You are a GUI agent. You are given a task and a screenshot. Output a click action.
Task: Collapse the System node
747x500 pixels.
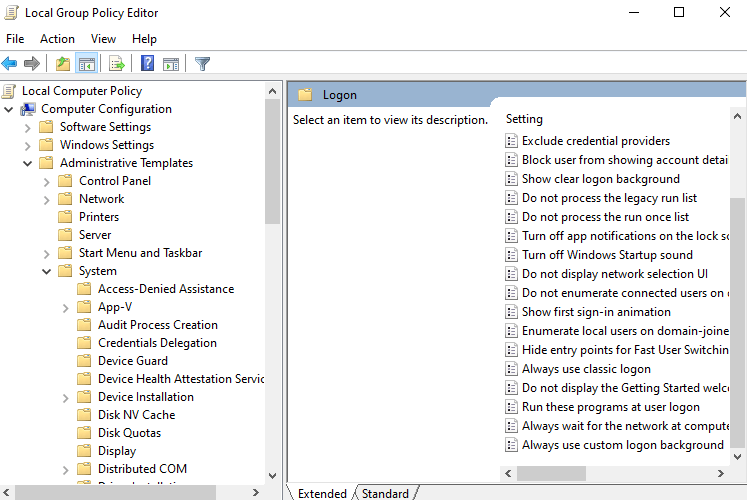[47, 272]
